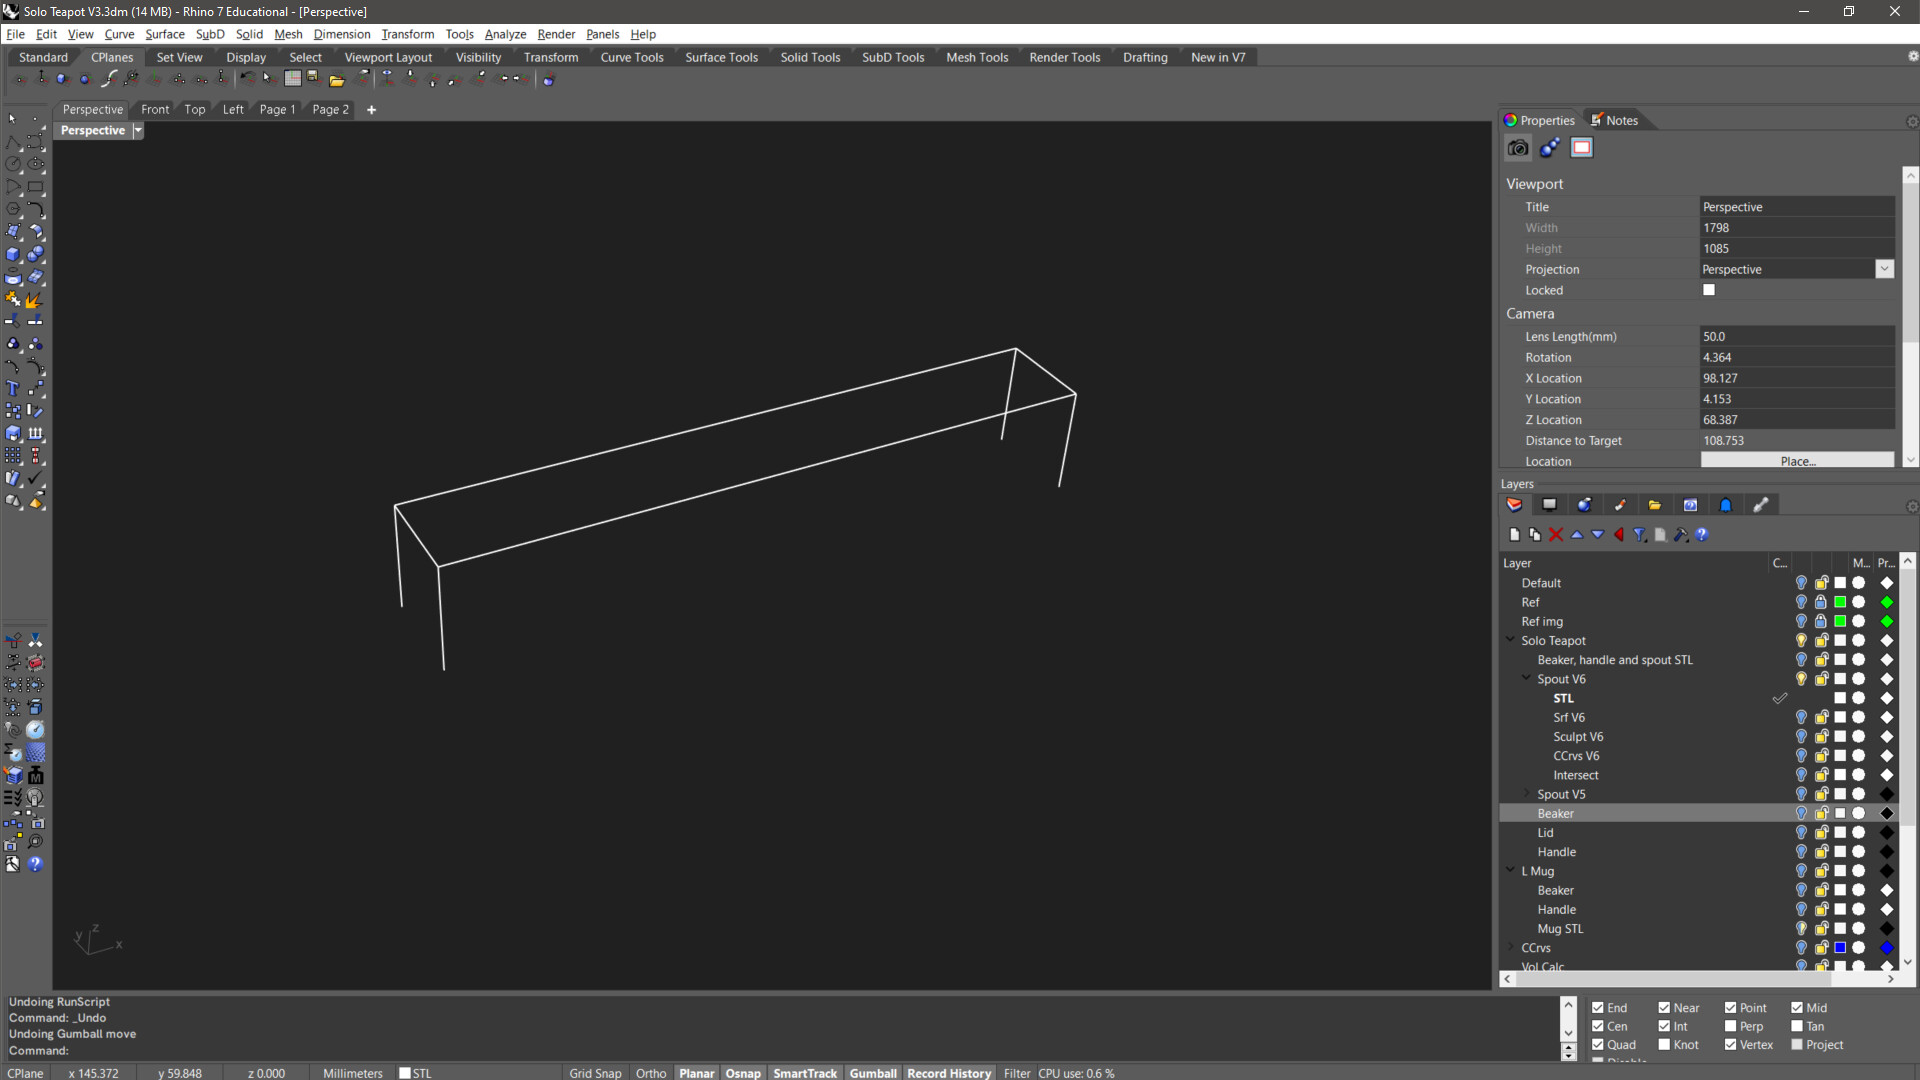Switch to the Surface Tools toolbar tab
Image resolution: width=1920 pixels, height=1080 pixels.
click(721, 57)
